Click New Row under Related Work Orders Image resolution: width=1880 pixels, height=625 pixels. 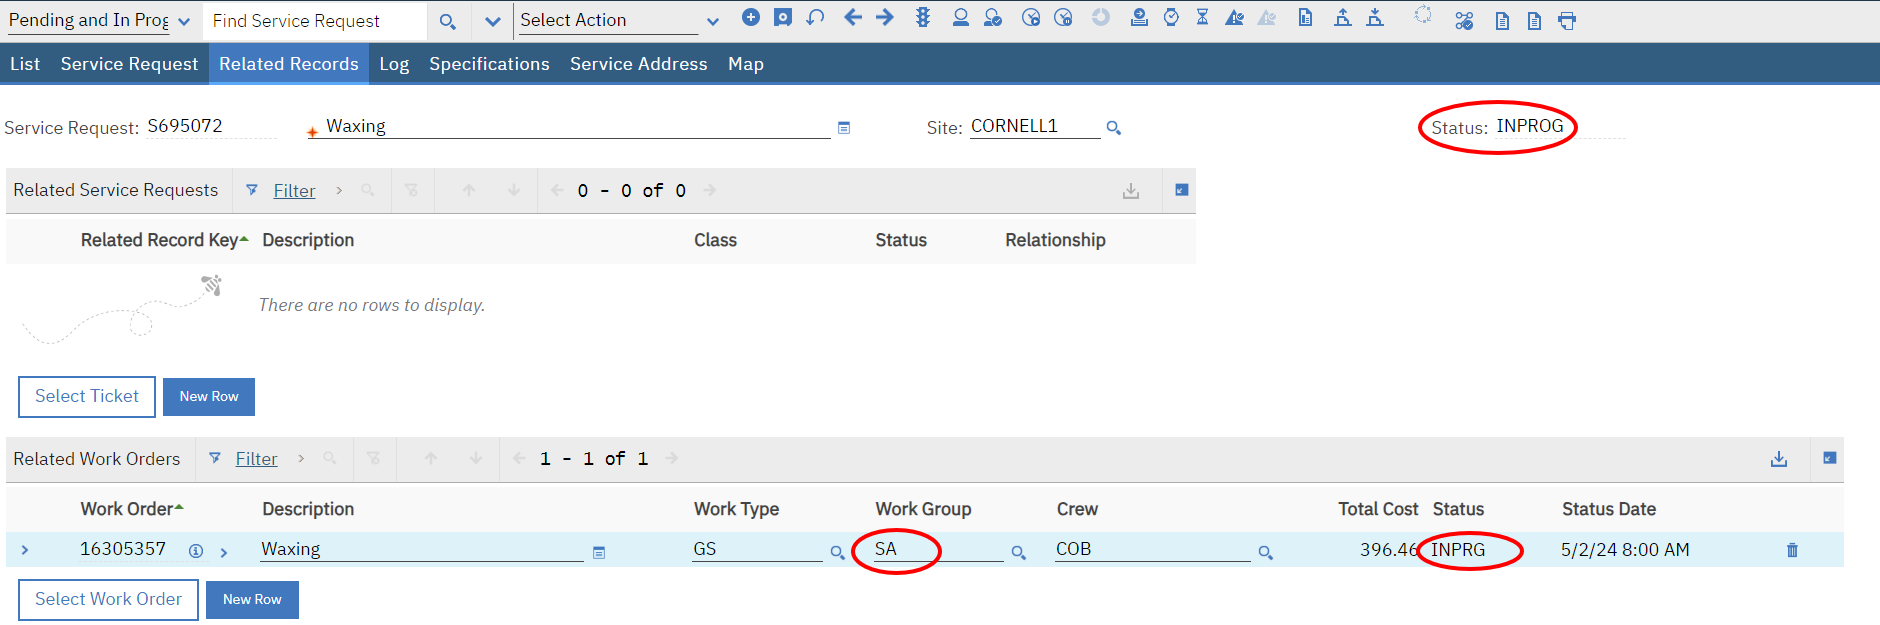(252, 600)
